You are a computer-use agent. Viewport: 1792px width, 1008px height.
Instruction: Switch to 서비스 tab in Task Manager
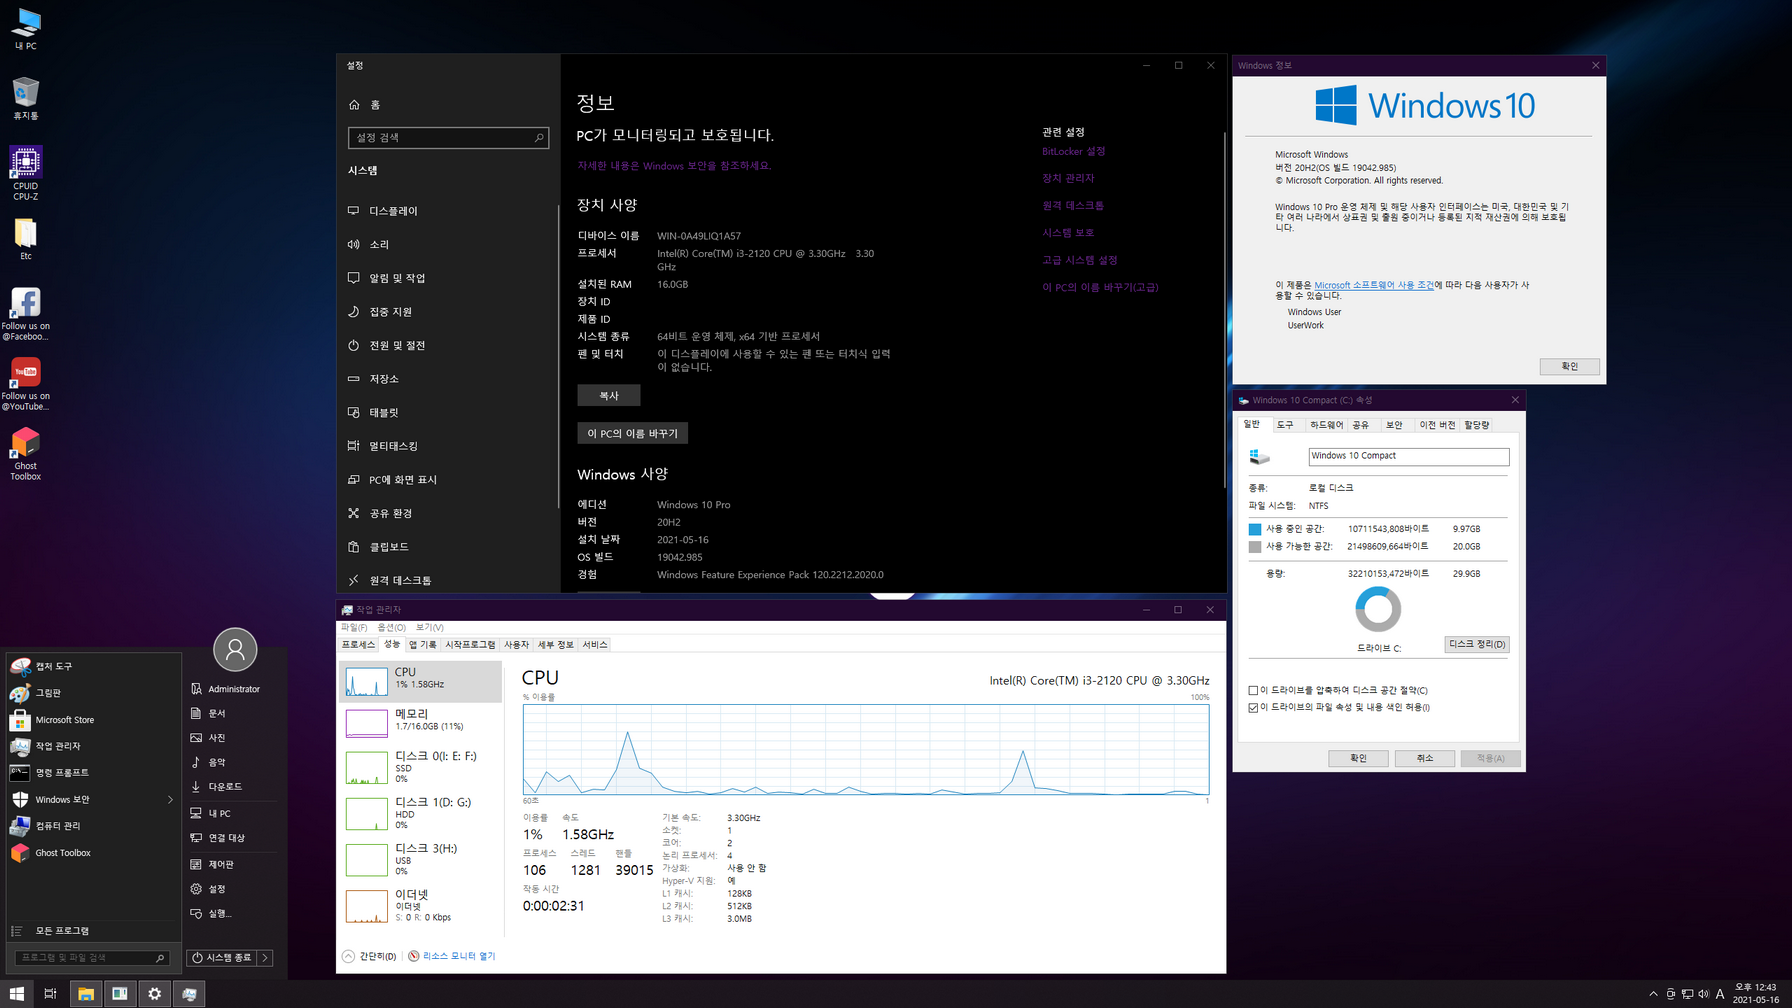point(594,645)
